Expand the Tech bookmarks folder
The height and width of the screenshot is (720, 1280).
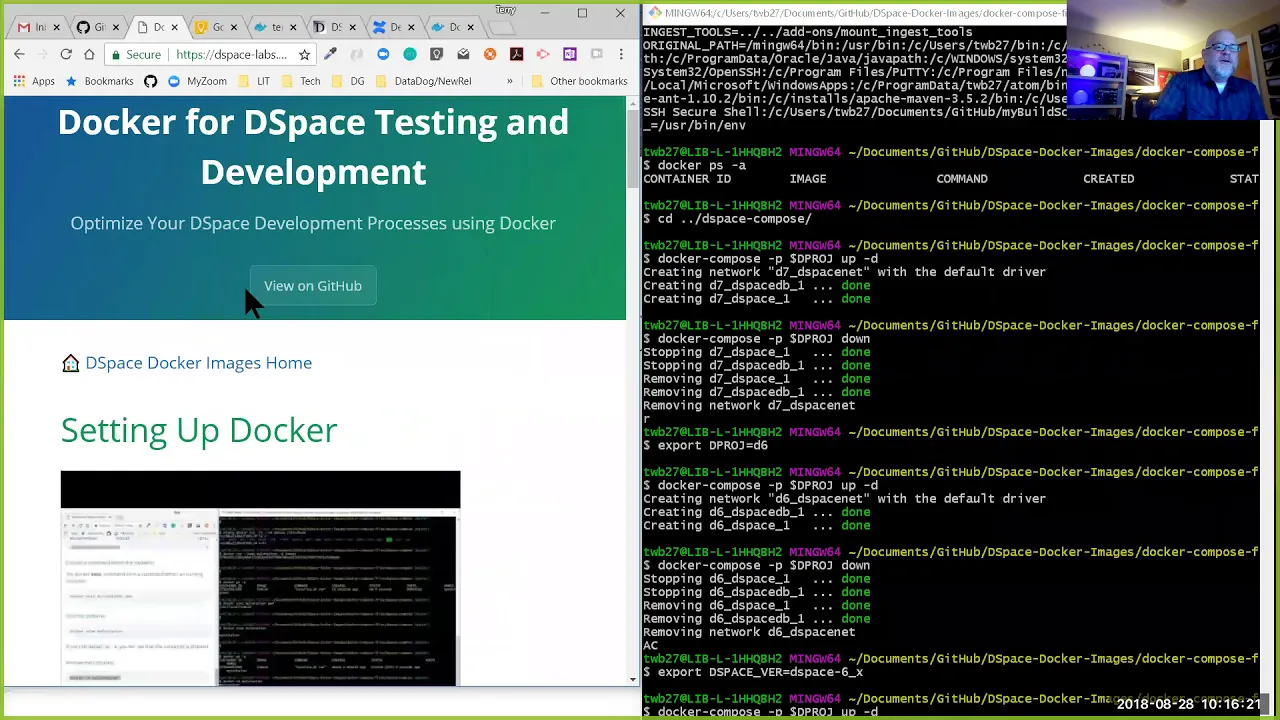[300, 81]
